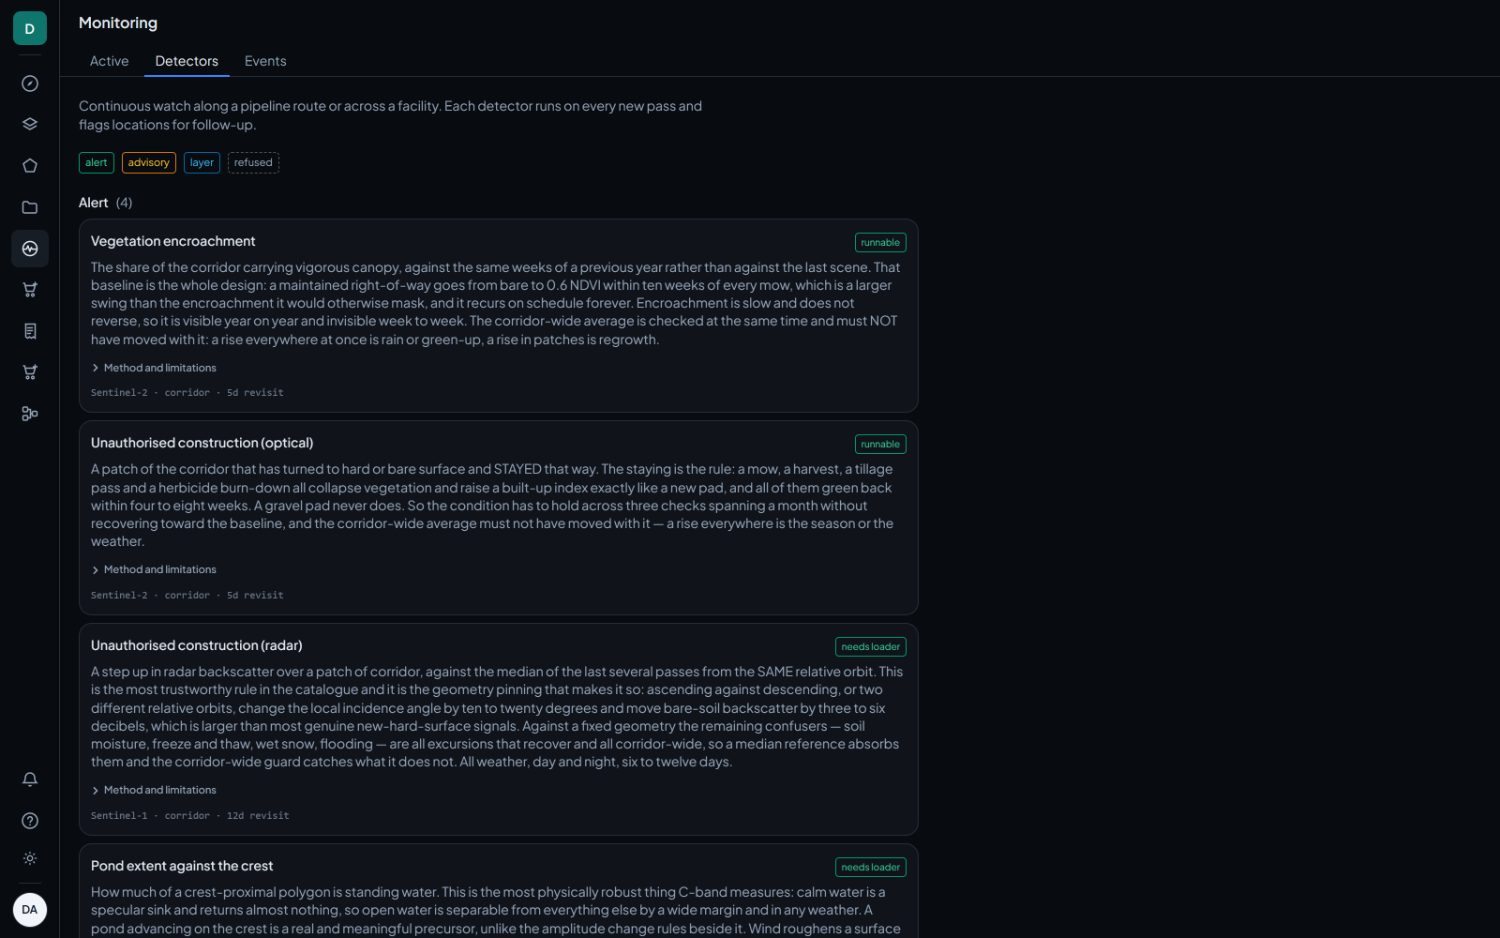Click the Unauthorised construction (optical) title
The width and height of the screenshot is (1500, 938).
pos(202,443)
